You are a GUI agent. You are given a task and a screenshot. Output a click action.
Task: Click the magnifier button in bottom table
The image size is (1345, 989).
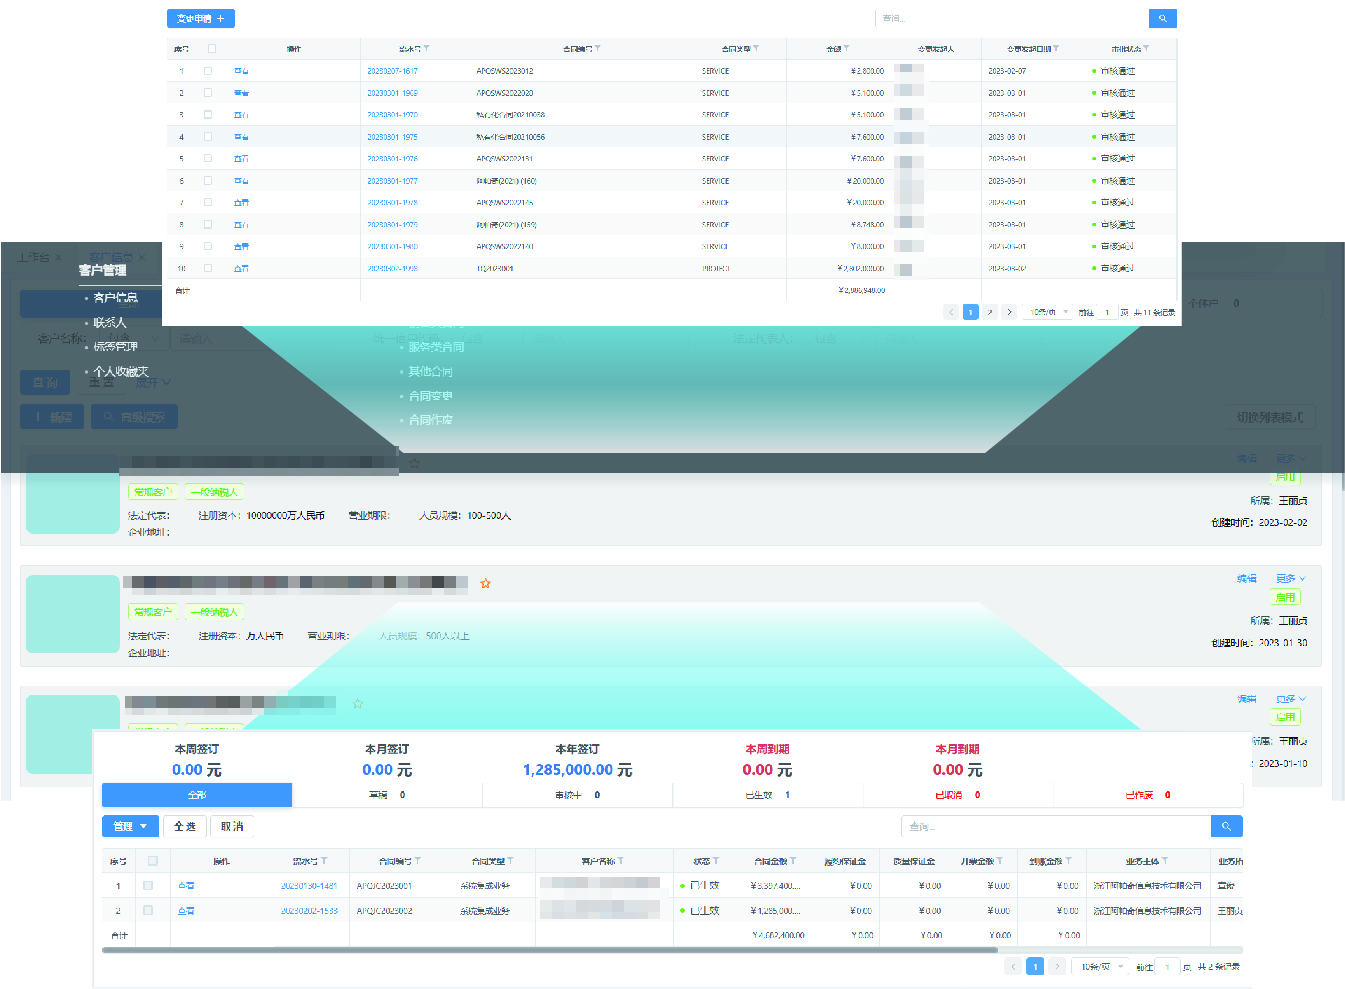pyautogui.click(x=1226, y=826)
